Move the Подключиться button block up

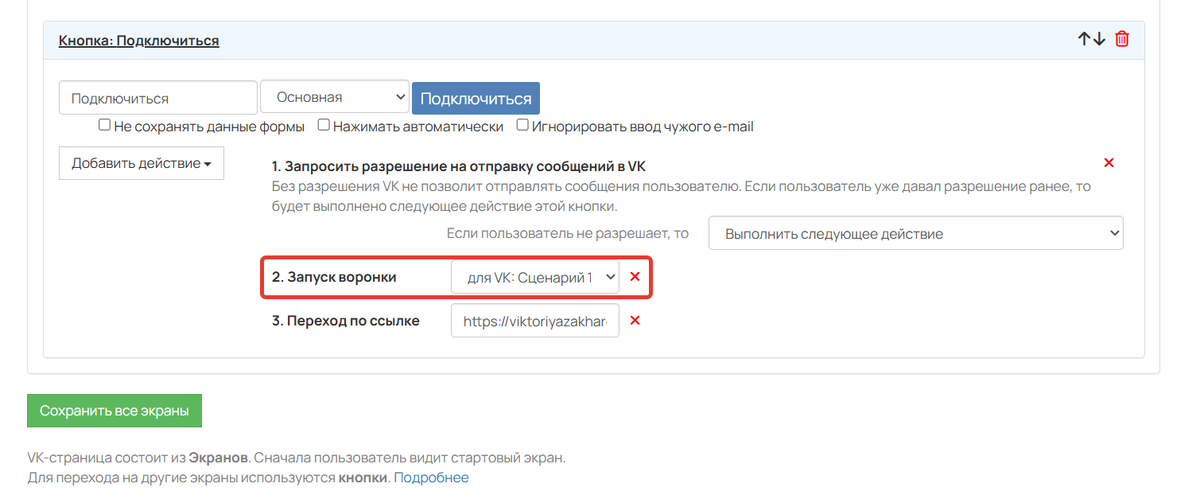[1084, 39]
